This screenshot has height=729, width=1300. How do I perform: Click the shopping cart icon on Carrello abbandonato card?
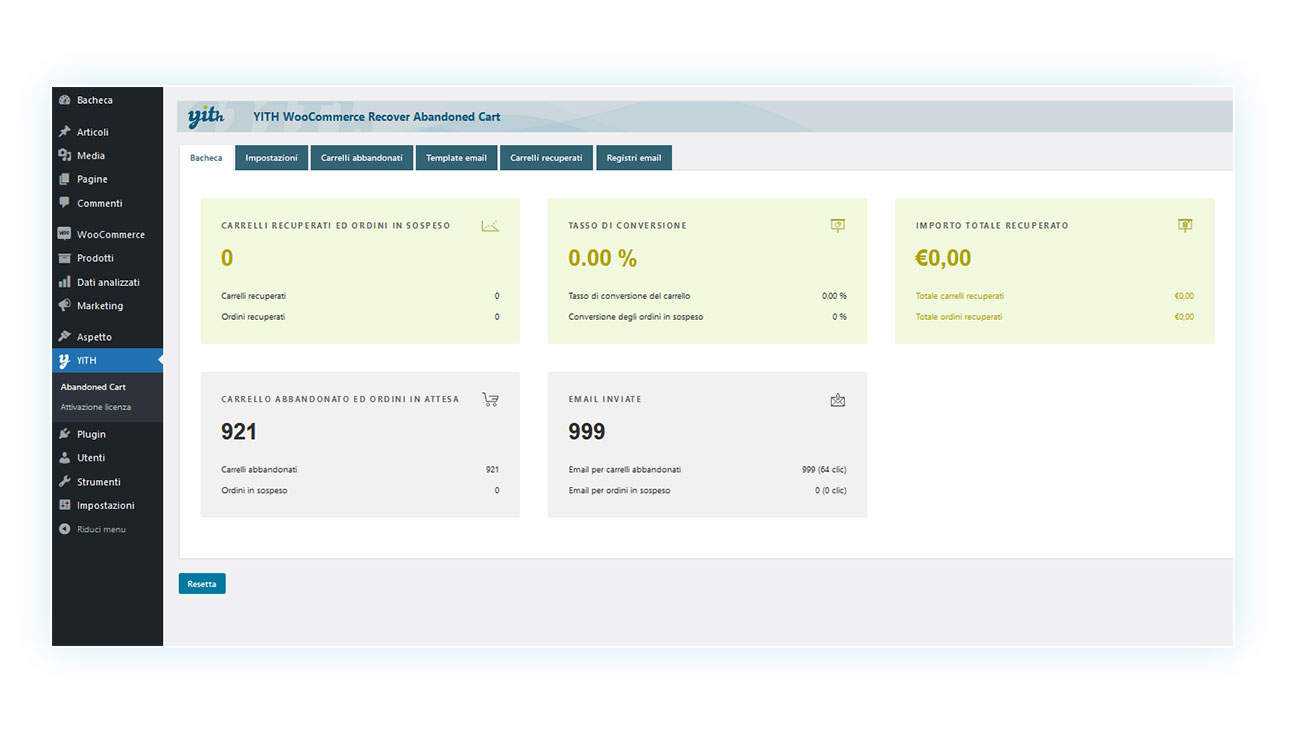point(490,399)
